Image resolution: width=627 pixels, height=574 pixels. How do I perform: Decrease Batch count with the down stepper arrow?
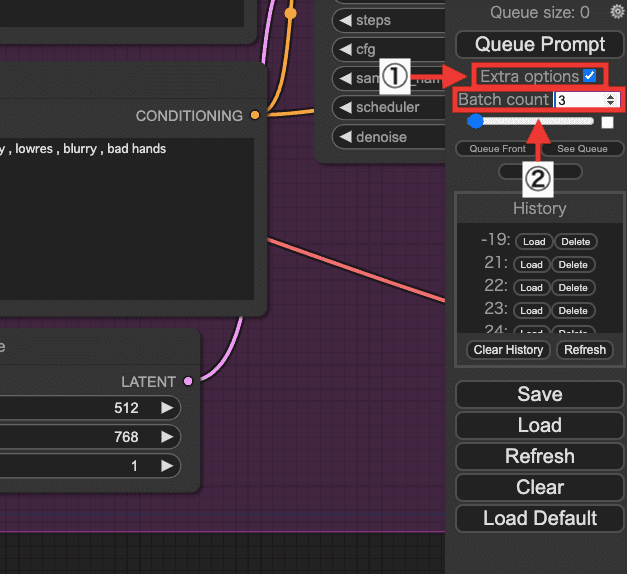pyautogui.click(x=610, y=103)
